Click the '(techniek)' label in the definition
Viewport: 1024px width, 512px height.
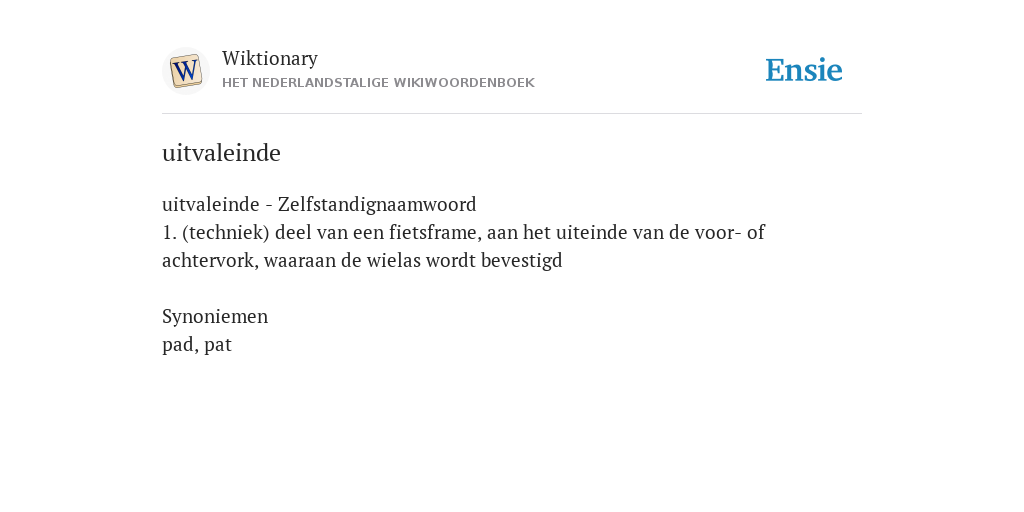click(x=226, y=232)
